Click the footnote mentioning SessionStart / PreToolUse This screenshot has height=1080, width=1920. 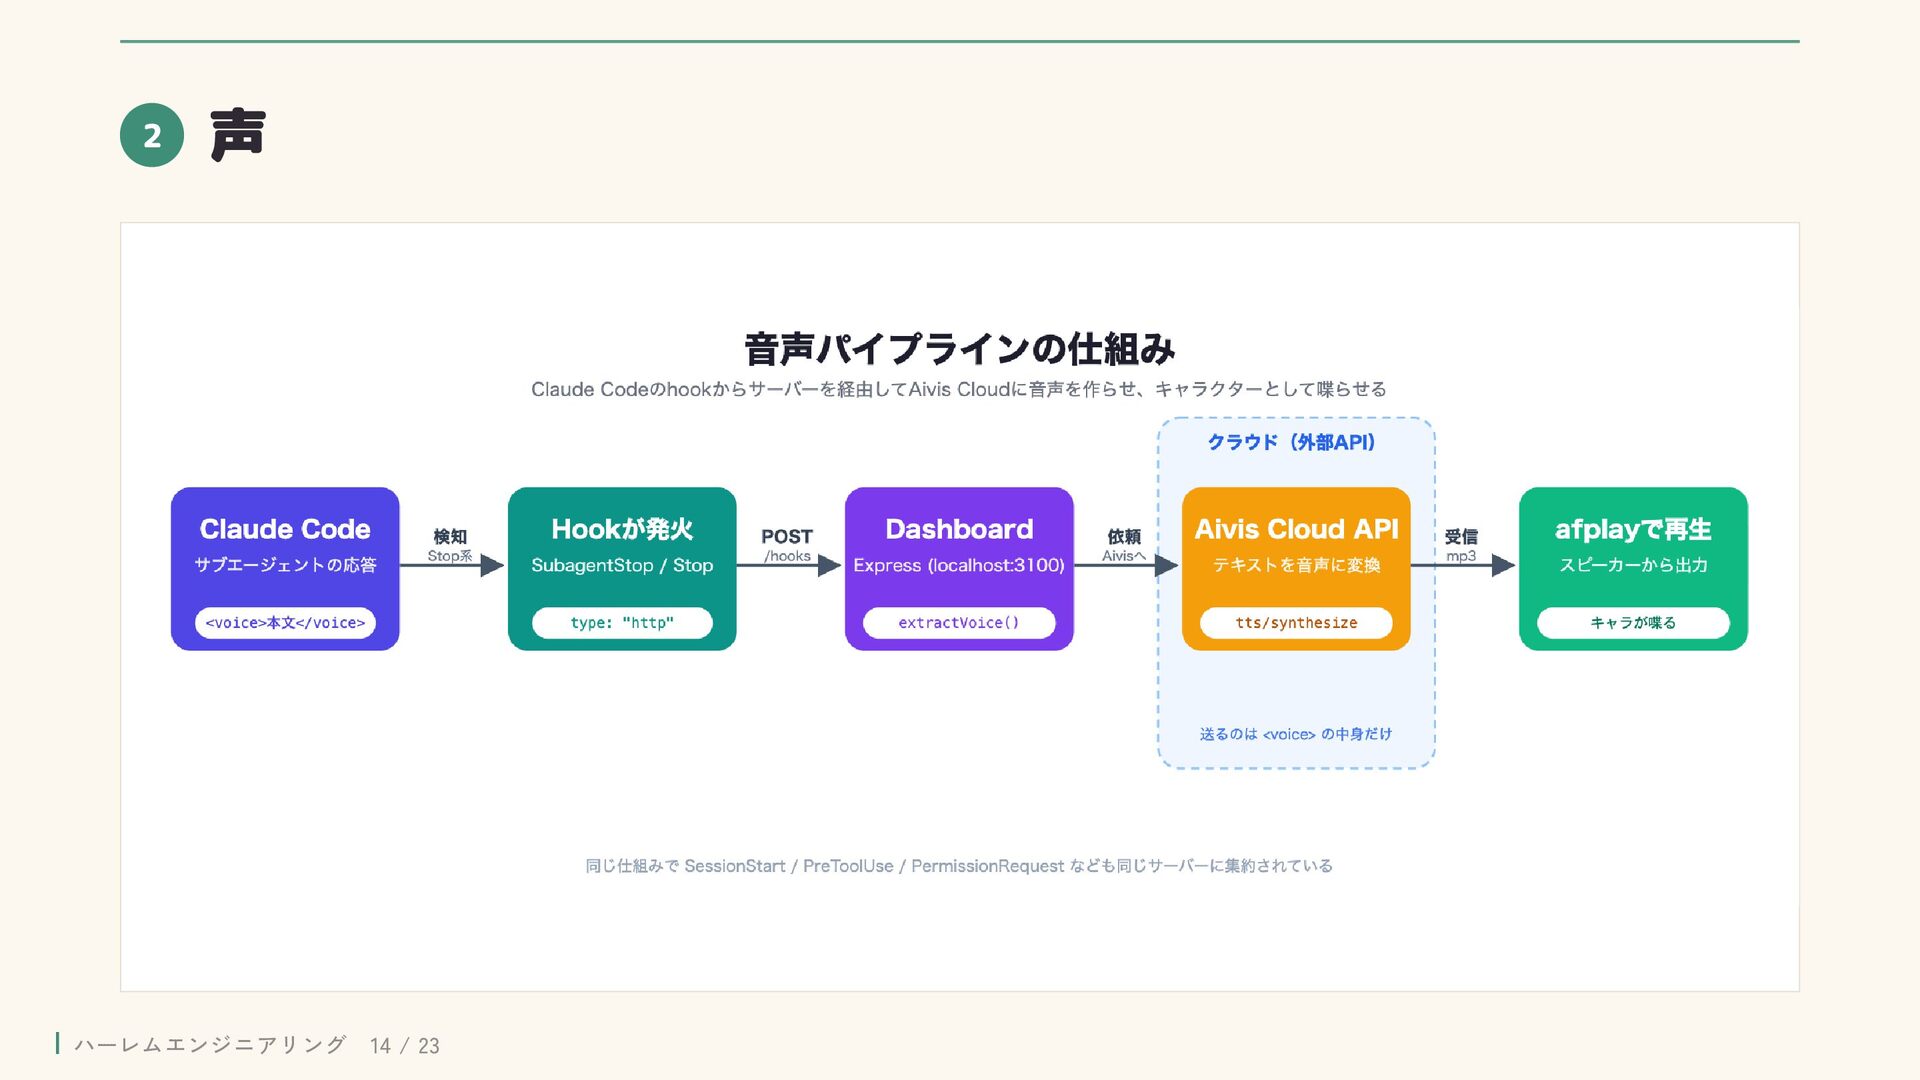(959, 866)
